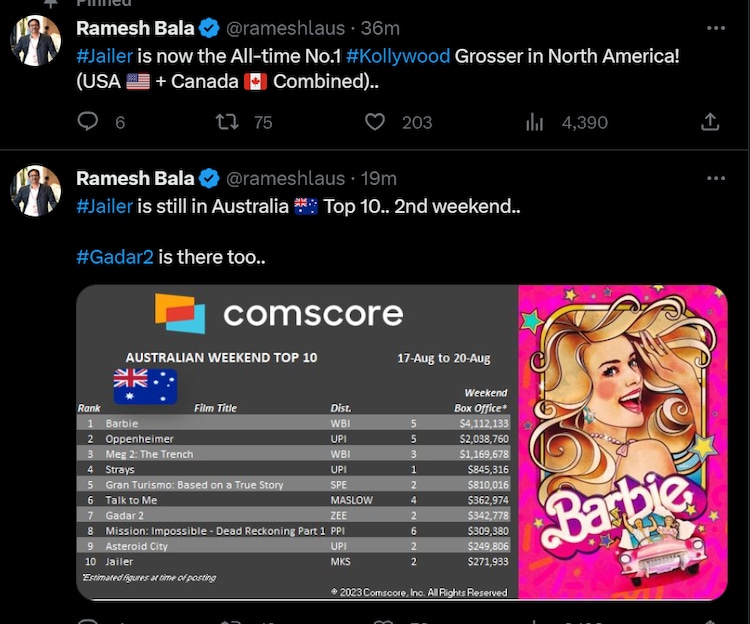Open the #Kollywood hashtag link
Screen dimensions: 750x624
398,56
